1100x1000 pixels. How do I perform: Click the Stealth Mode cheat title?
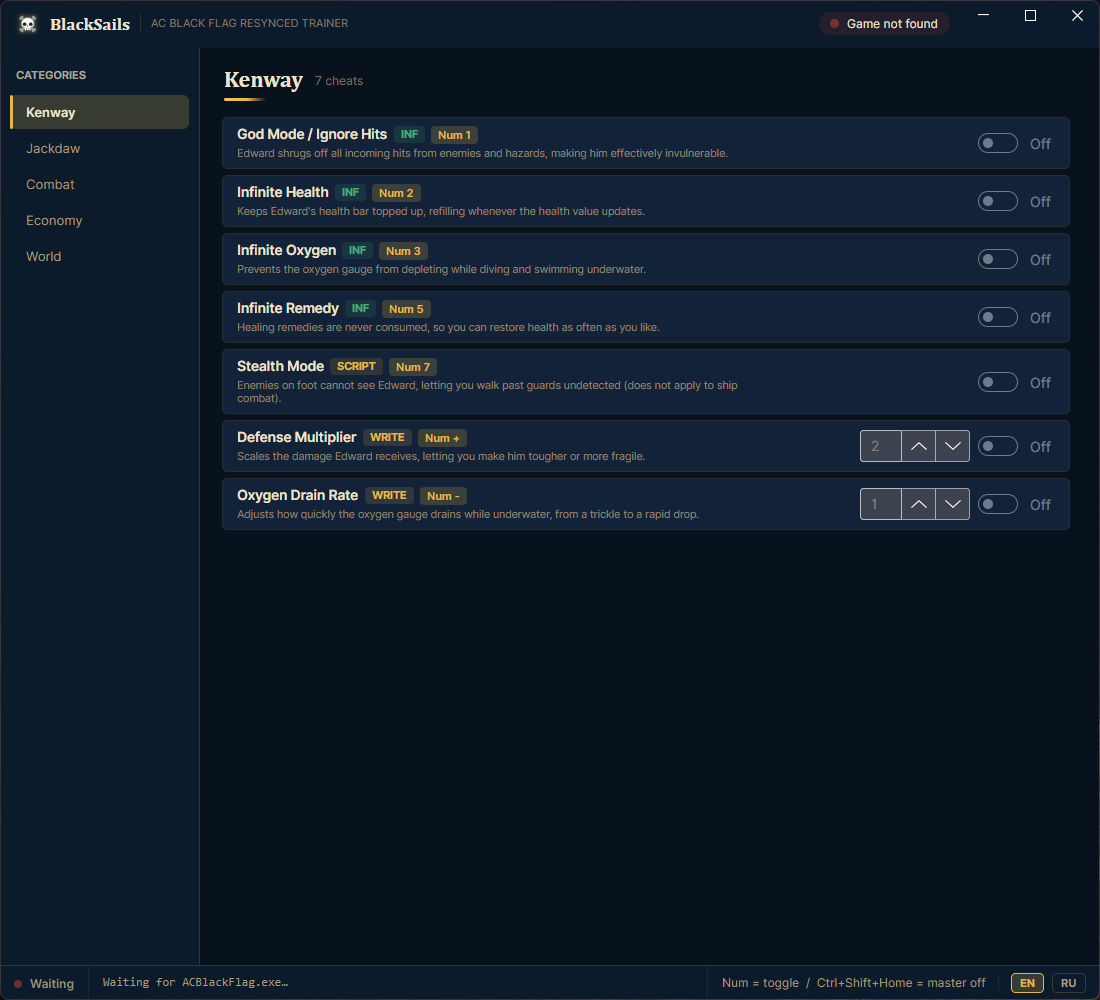click(x=280, y=366)
